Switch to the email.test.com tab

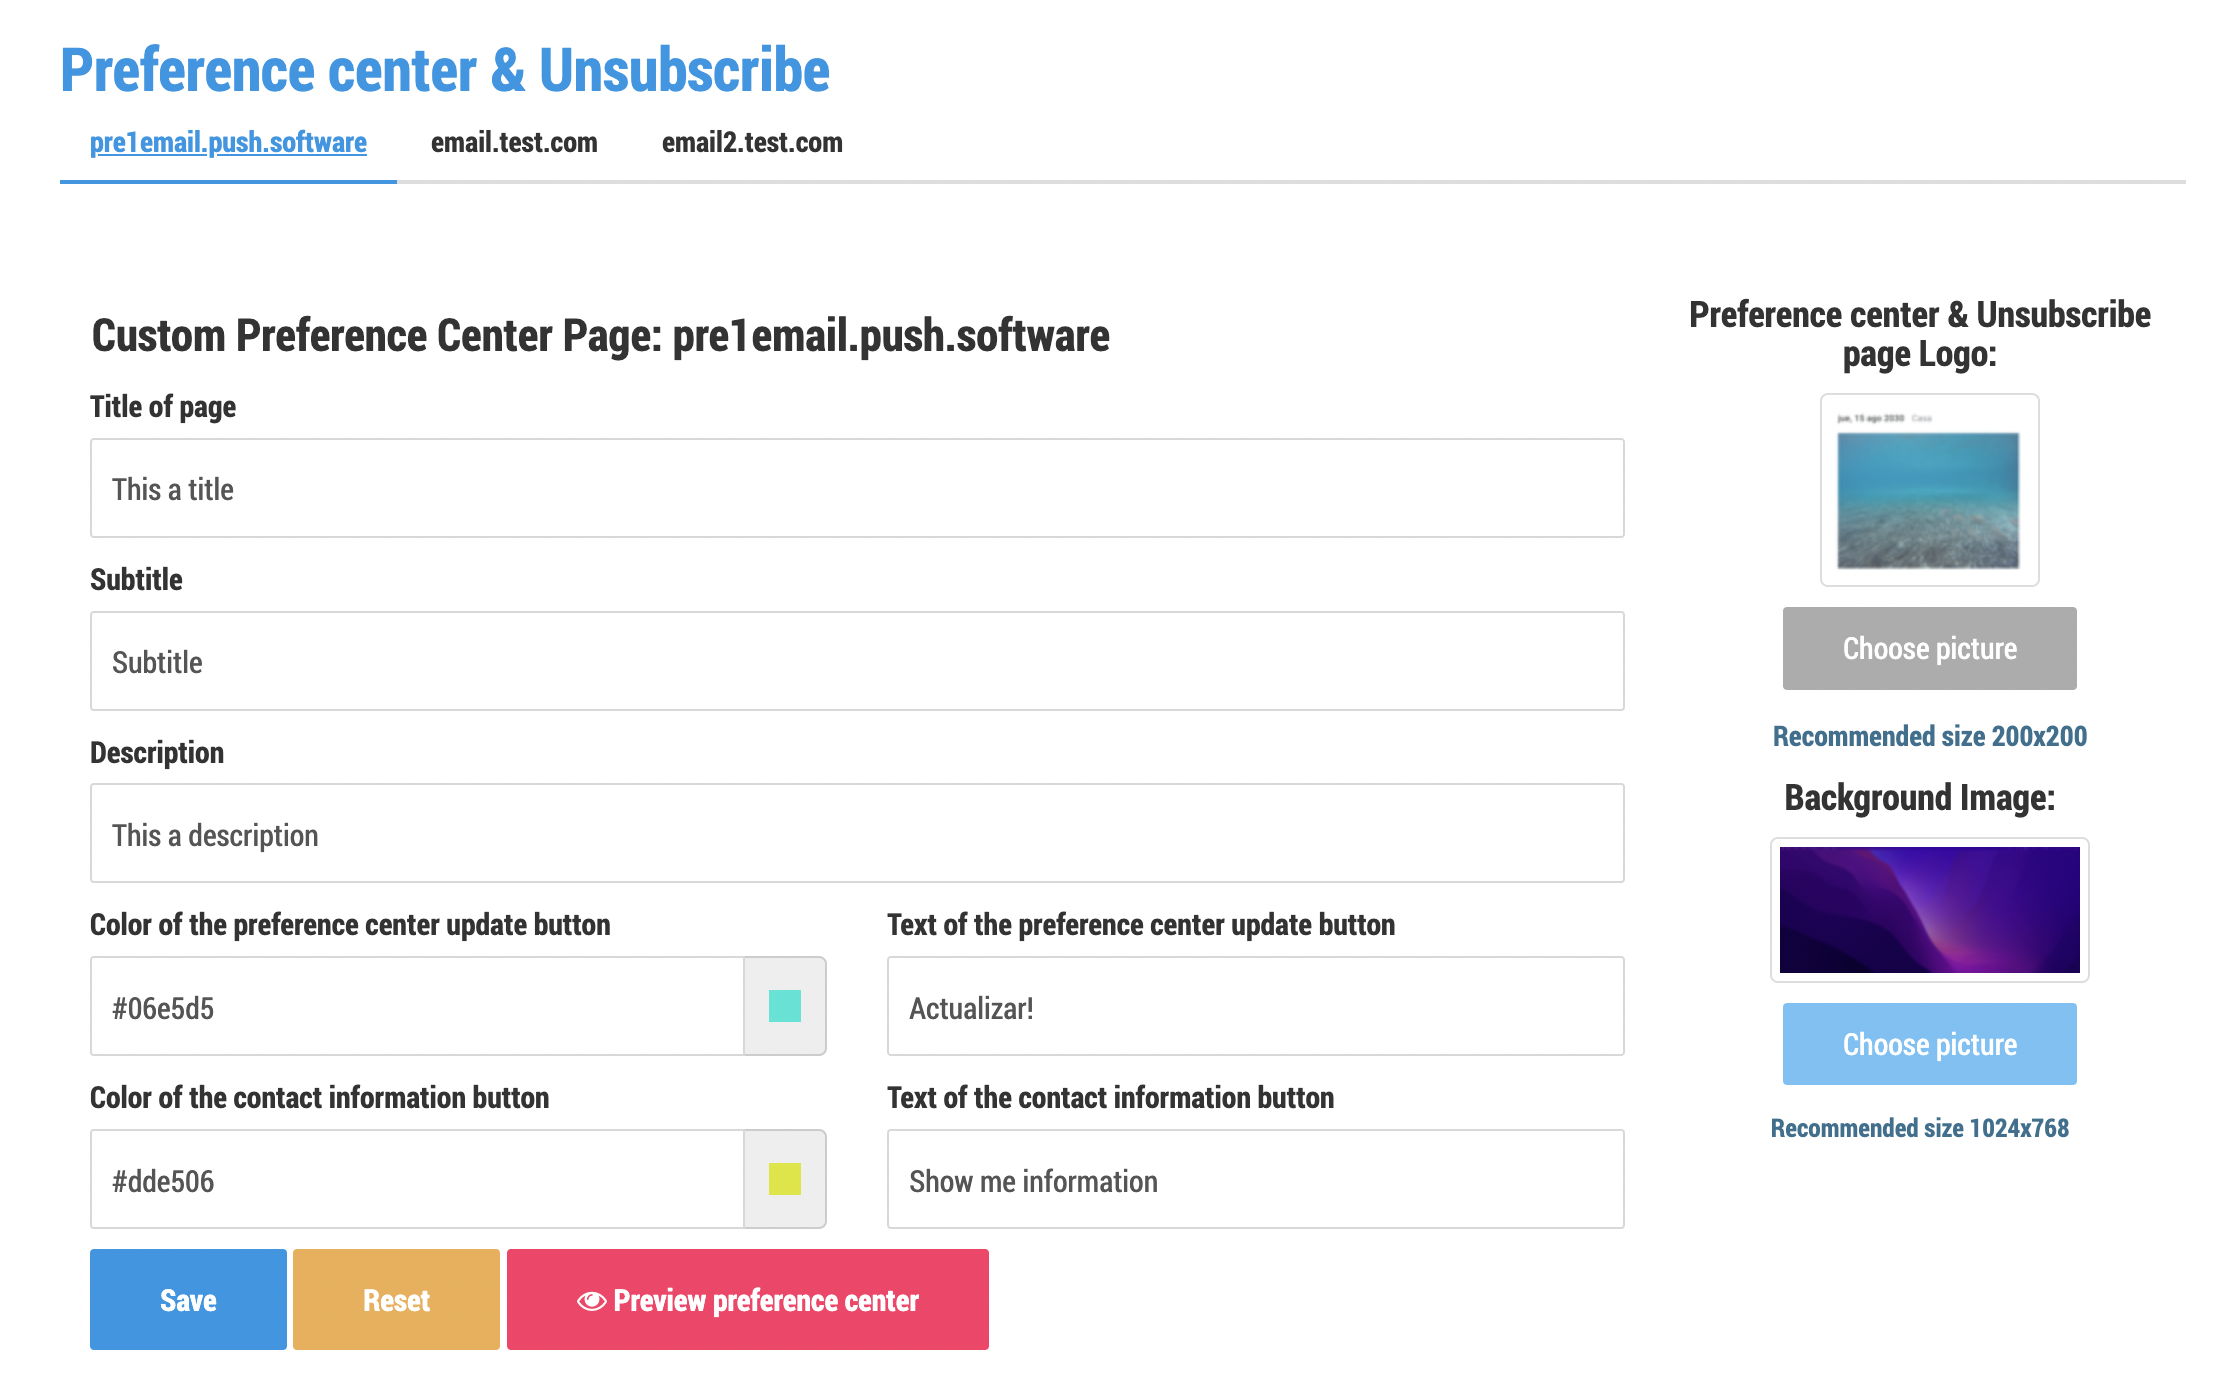coord(514,143)
